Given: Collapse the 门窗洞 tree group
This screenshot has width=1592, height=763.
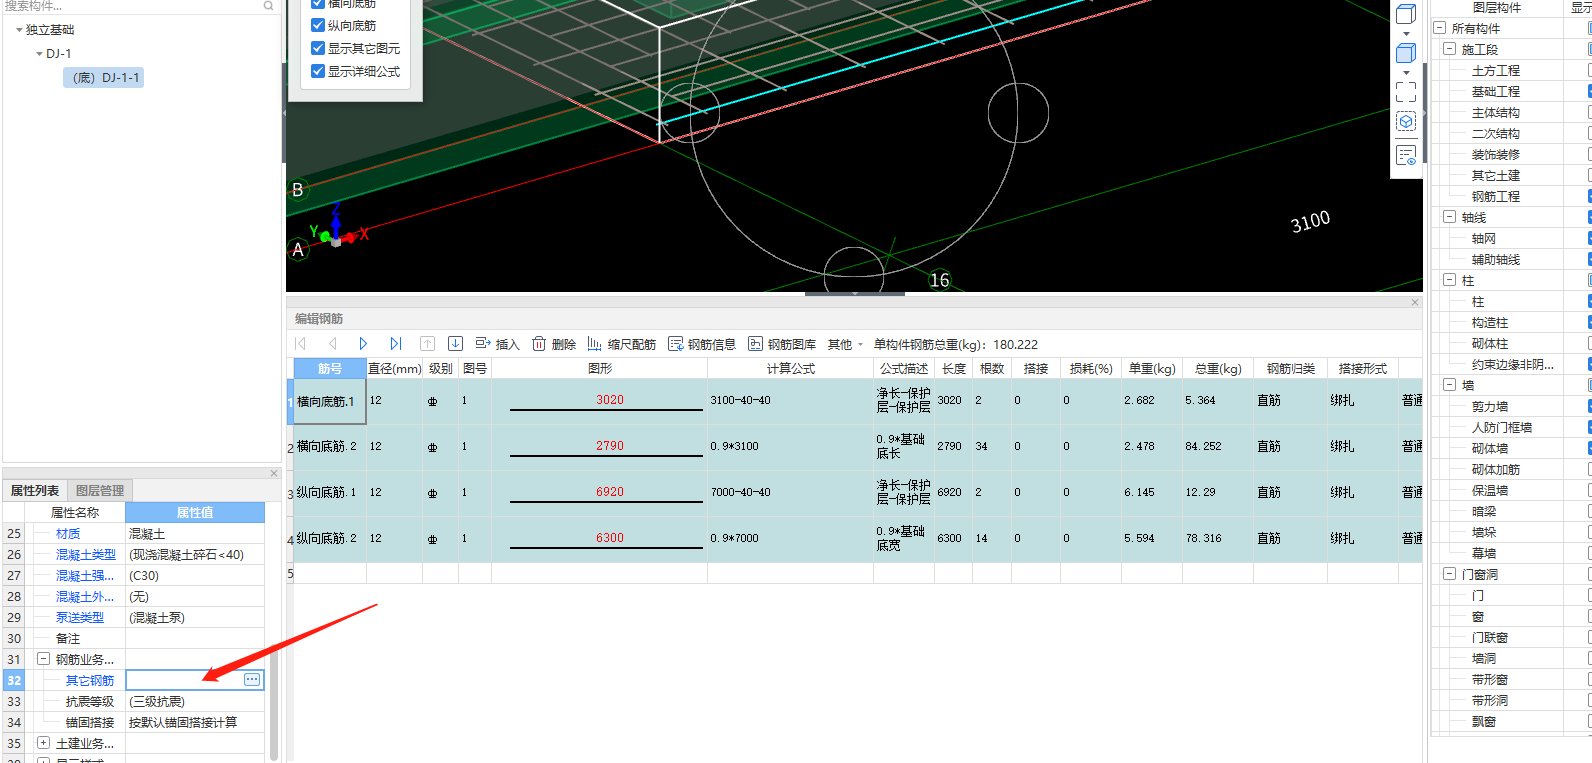Looking at the screenshot, I should pyautogui.click(x=1449, y=574).
